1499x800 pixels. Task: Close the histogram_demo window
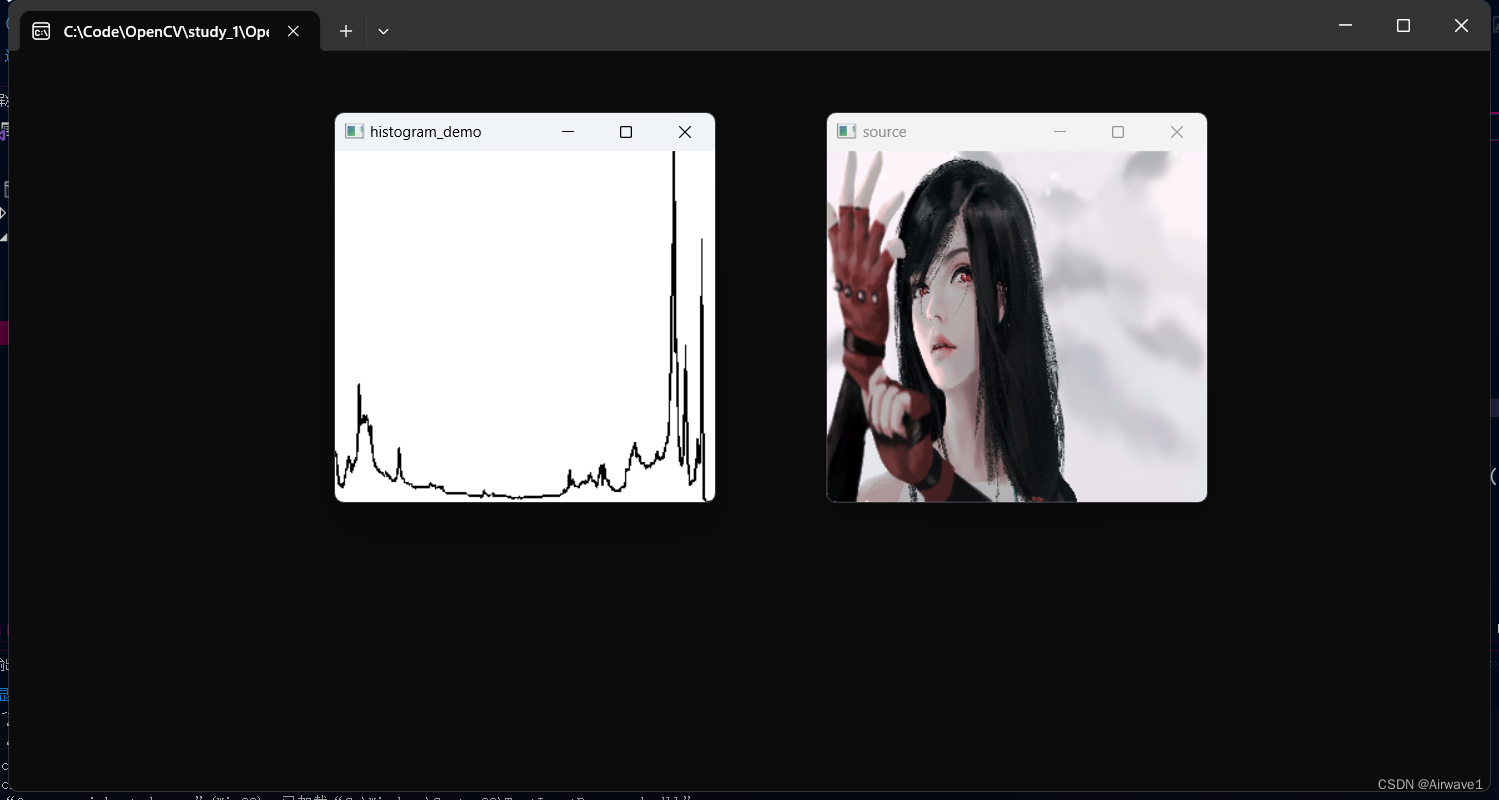(685, 132)
